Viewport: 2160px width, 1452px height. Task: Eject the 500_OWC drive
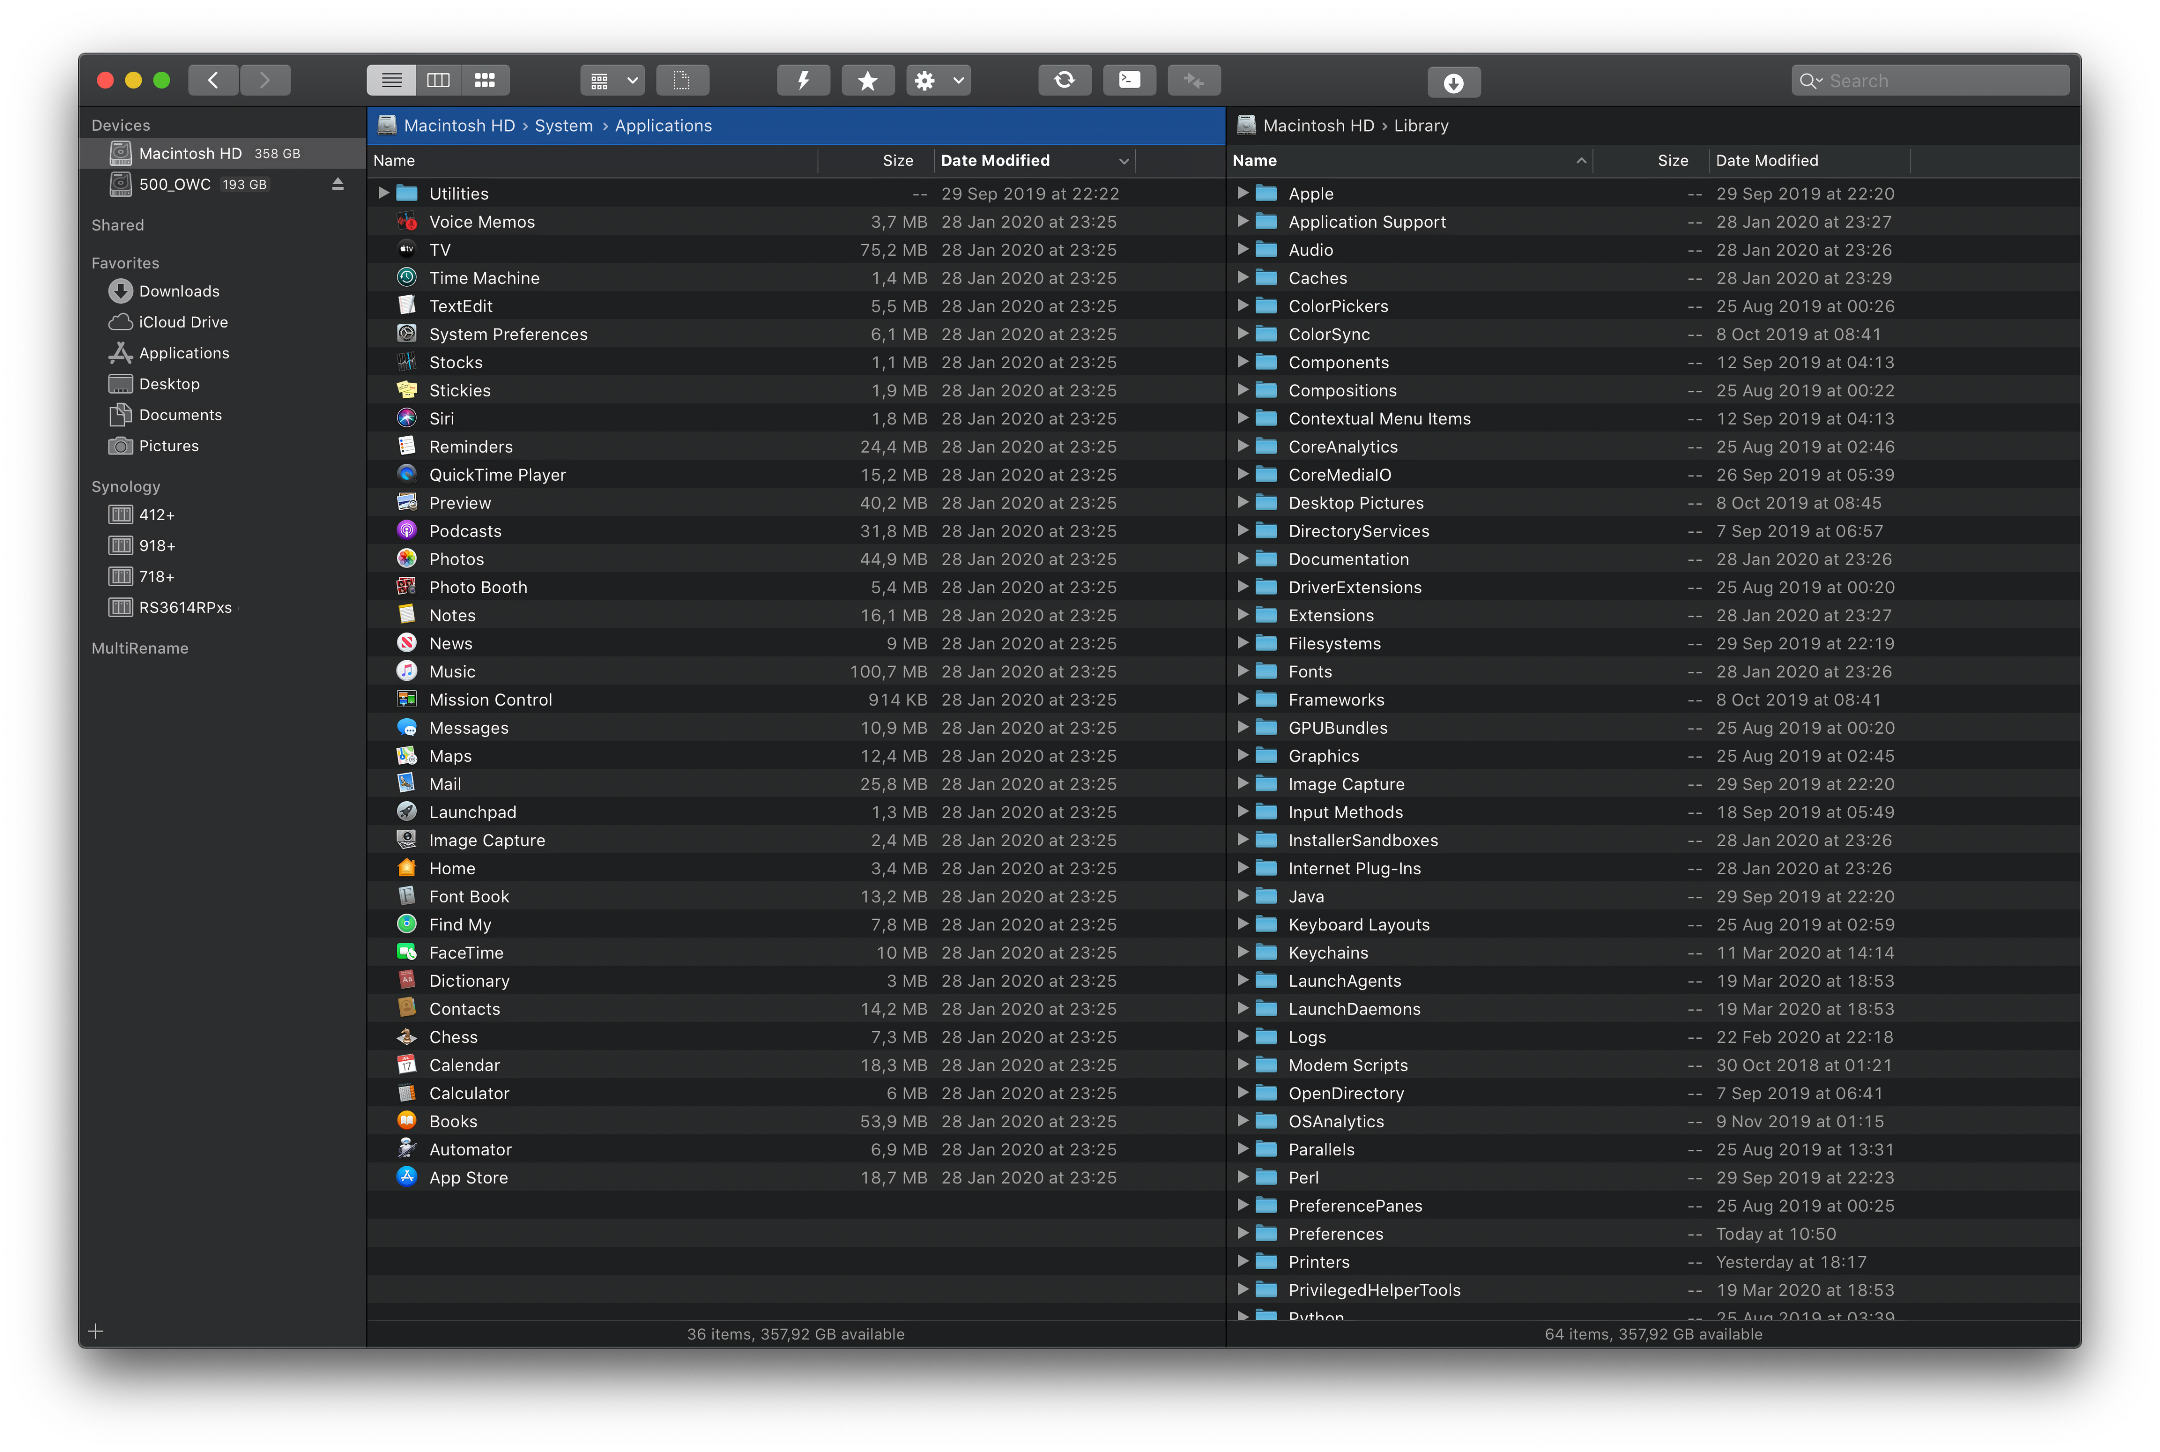(337, 184)
